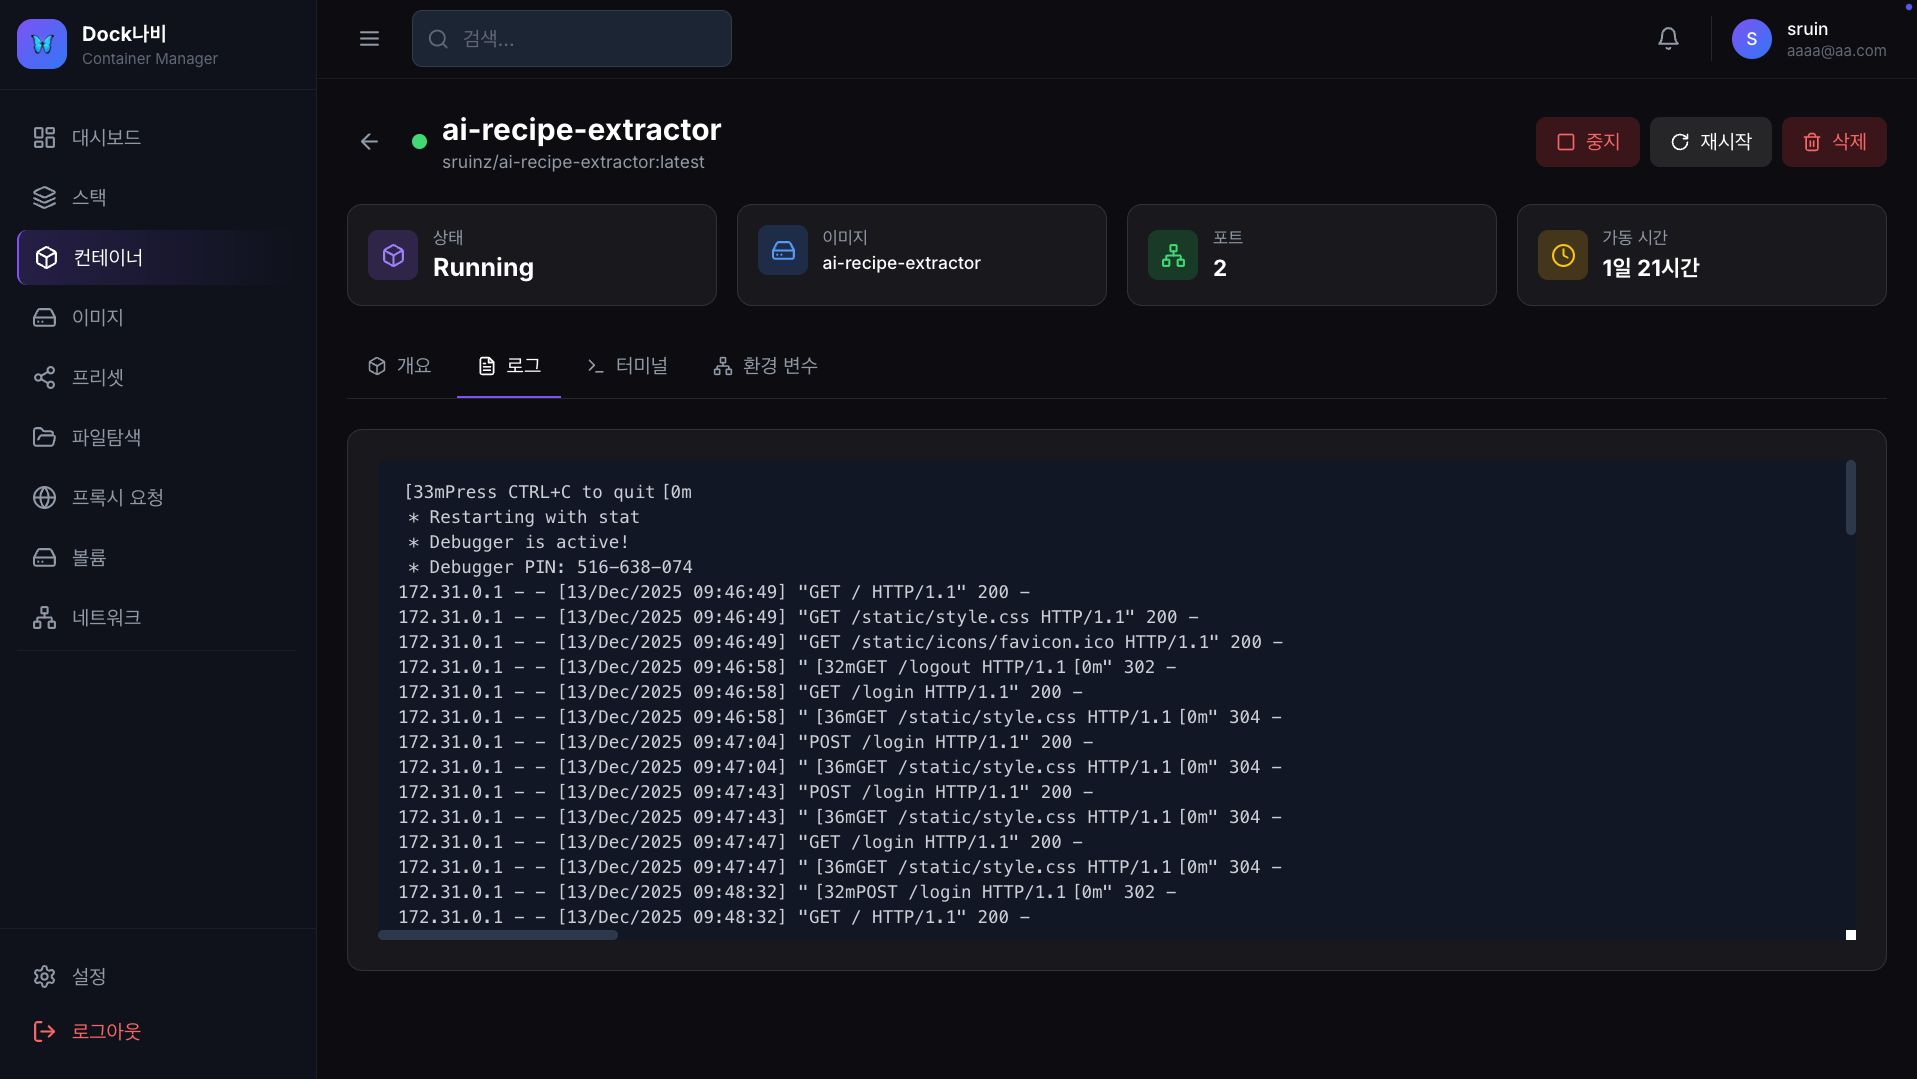Image resolution: width=1917 pixels, height=1079 pixels.
Task: Click the purple cube status icon
Action: 393,256
